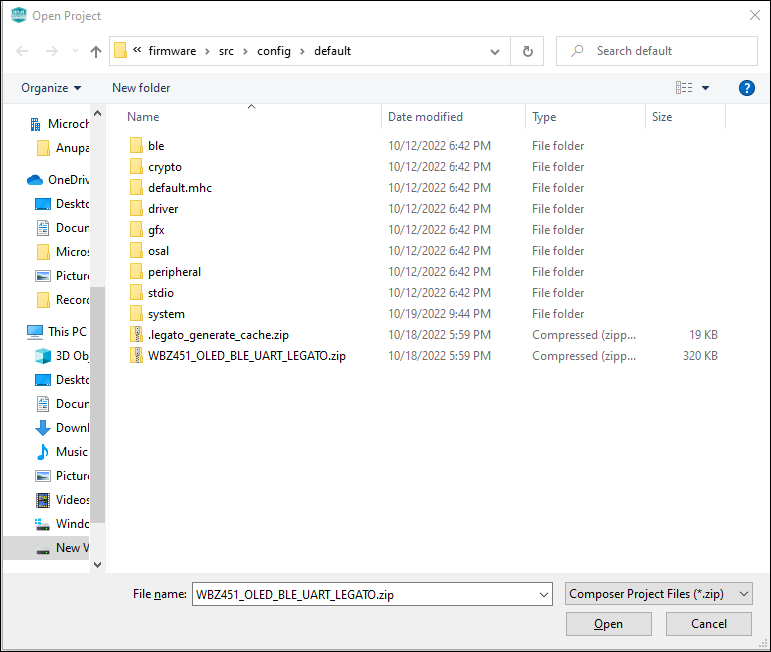Click the Open button
This screenshot has width=771, height=652.
point(609,624)
